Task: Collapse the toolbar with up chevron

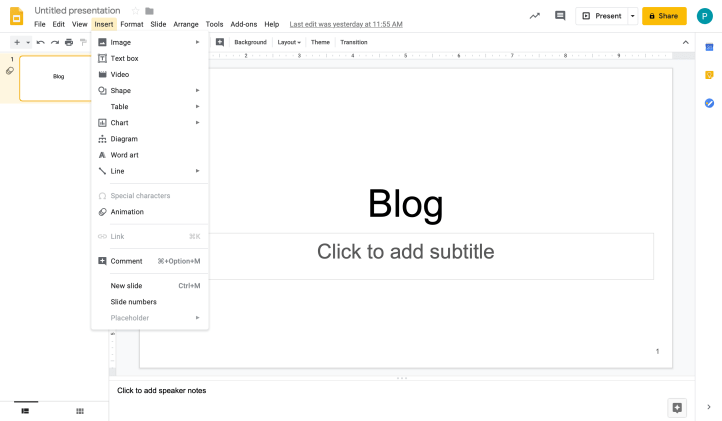Action: click(x=685, y=42)
